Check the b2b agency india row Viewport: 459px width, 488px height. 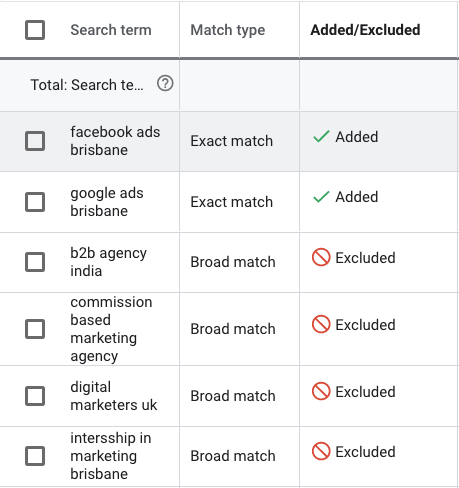point(35,262)
